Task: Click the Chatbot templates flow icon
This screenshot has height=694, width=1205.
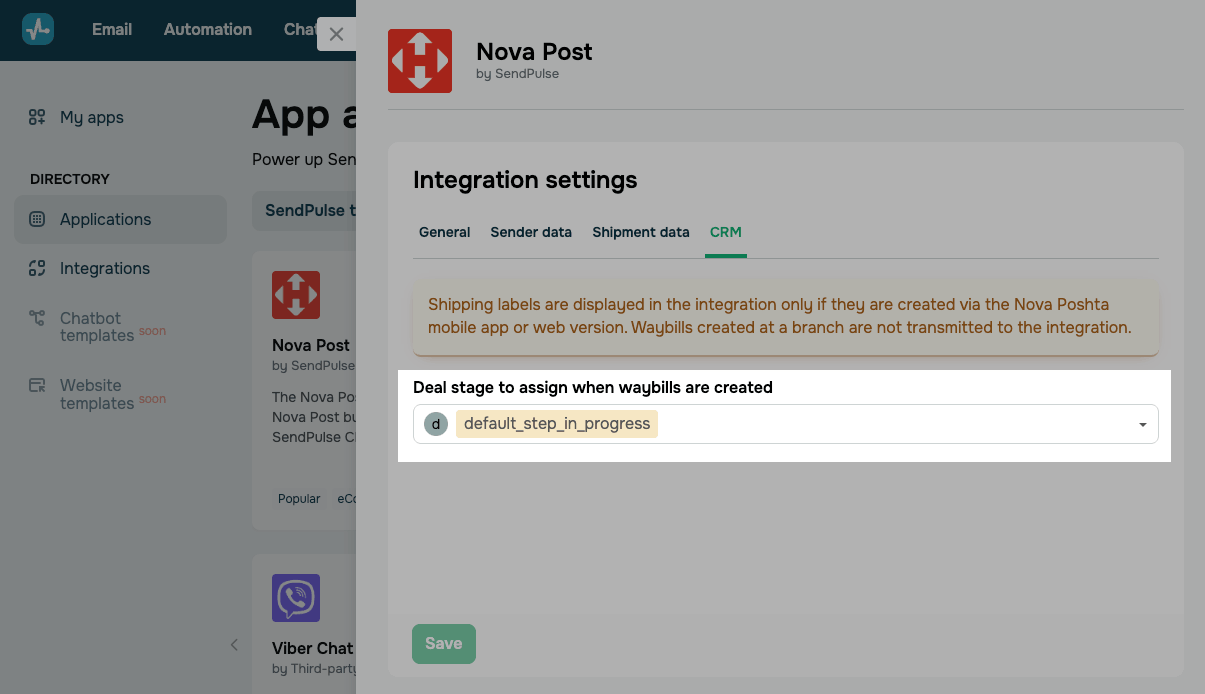Action: click(37, 318)
